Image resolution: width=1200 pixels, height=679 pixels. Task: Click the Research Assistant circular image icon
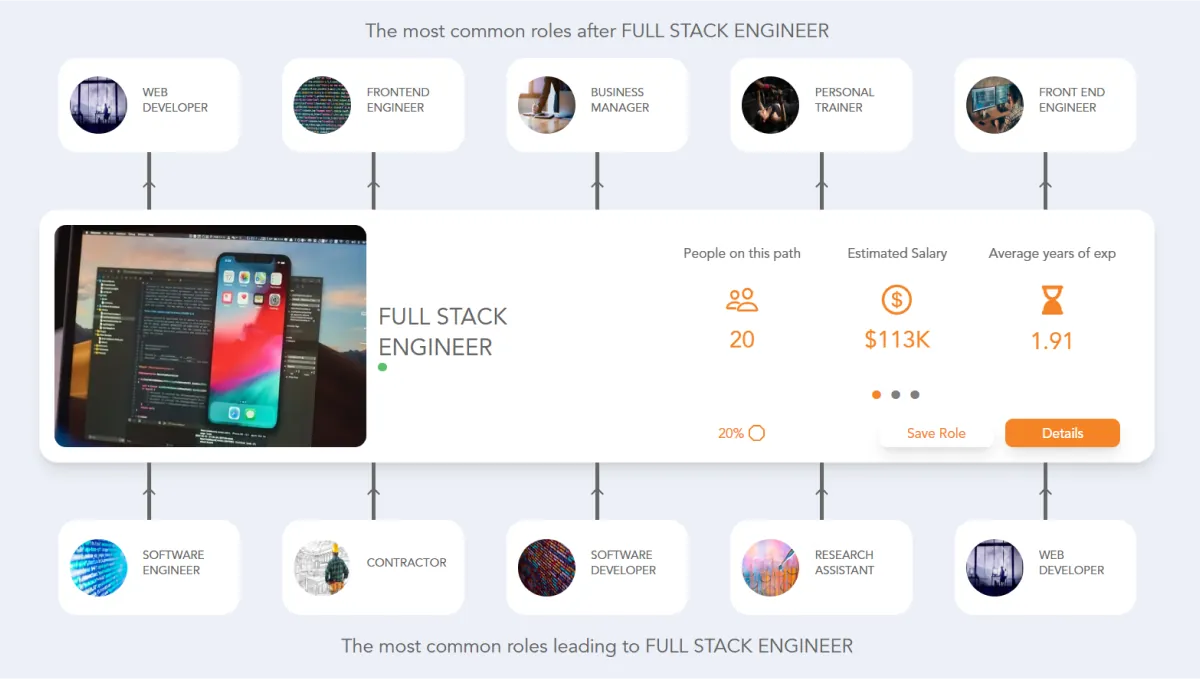(x=770, y=566)
